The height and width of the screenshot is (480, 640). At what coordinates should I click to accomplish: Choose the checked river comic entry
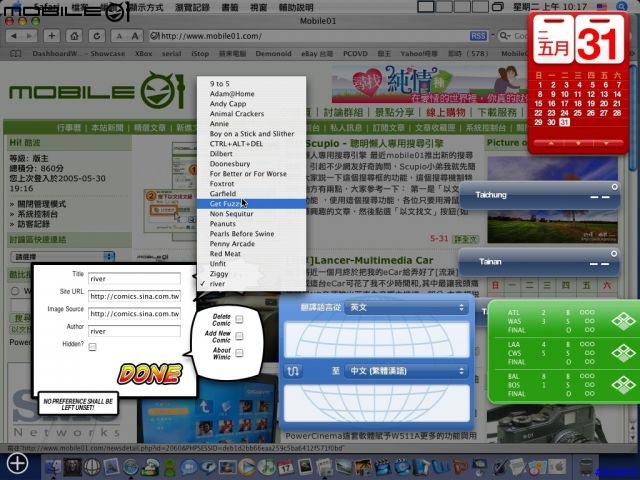pyautogui.click(x=251, y=284)
